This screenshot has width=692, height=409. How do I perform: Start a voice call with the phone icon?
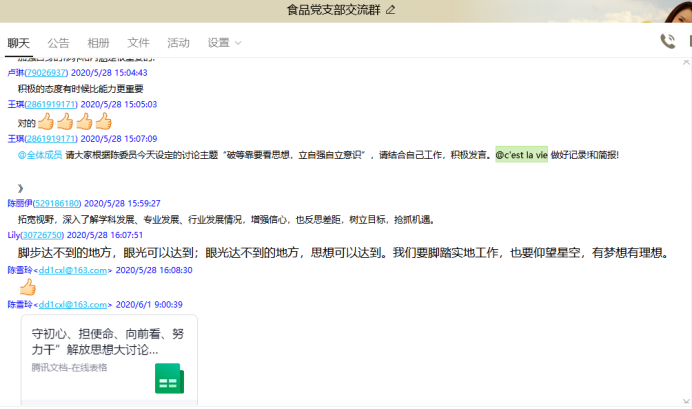pyautogui.click(x=667, y=41)
